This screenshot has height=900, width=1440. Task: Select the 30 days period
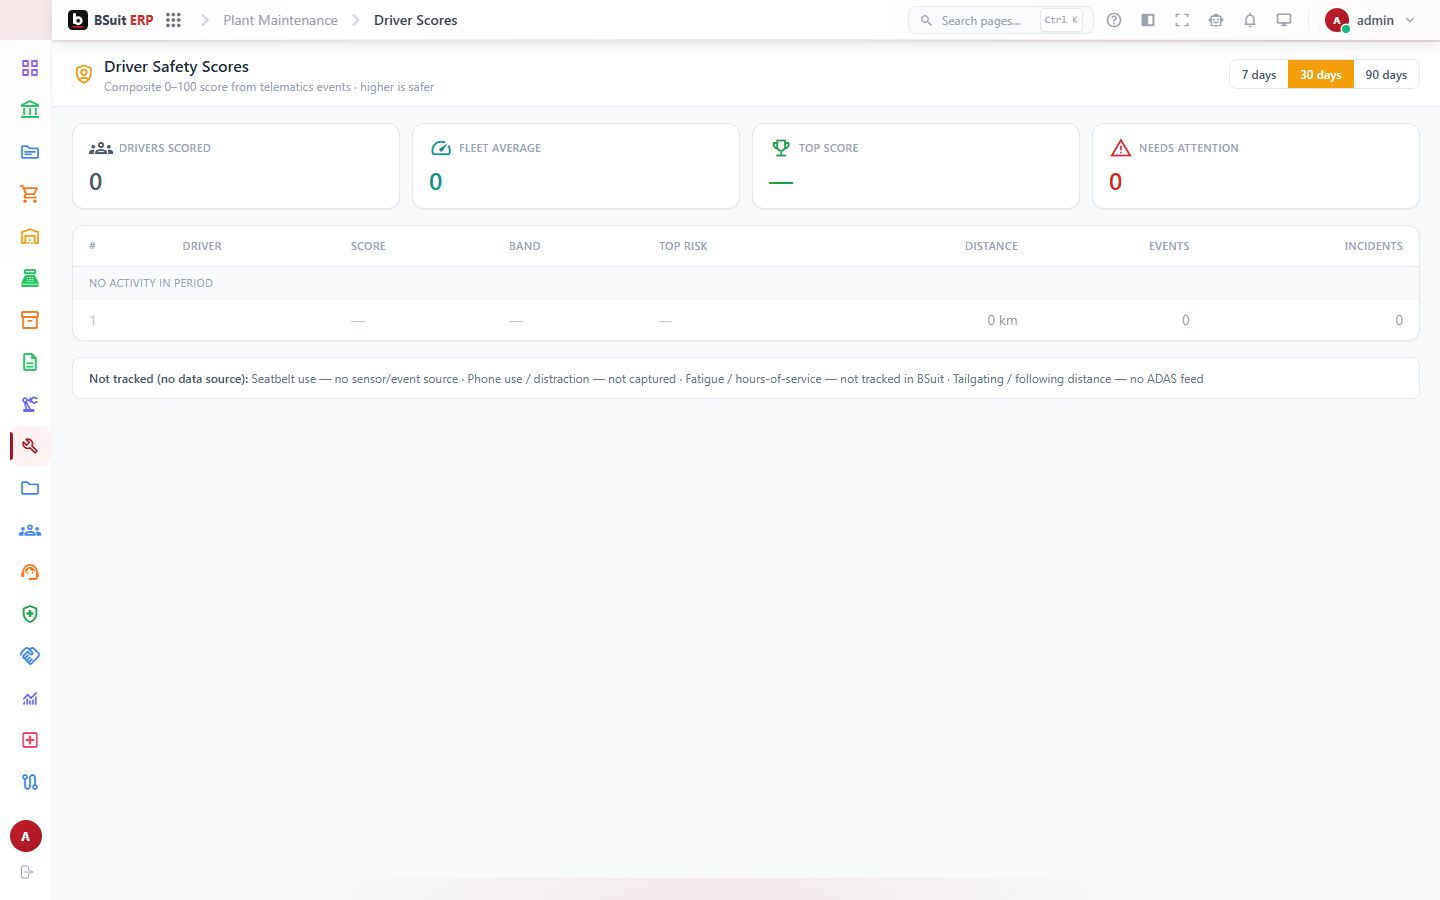[x=1321, y=75]
